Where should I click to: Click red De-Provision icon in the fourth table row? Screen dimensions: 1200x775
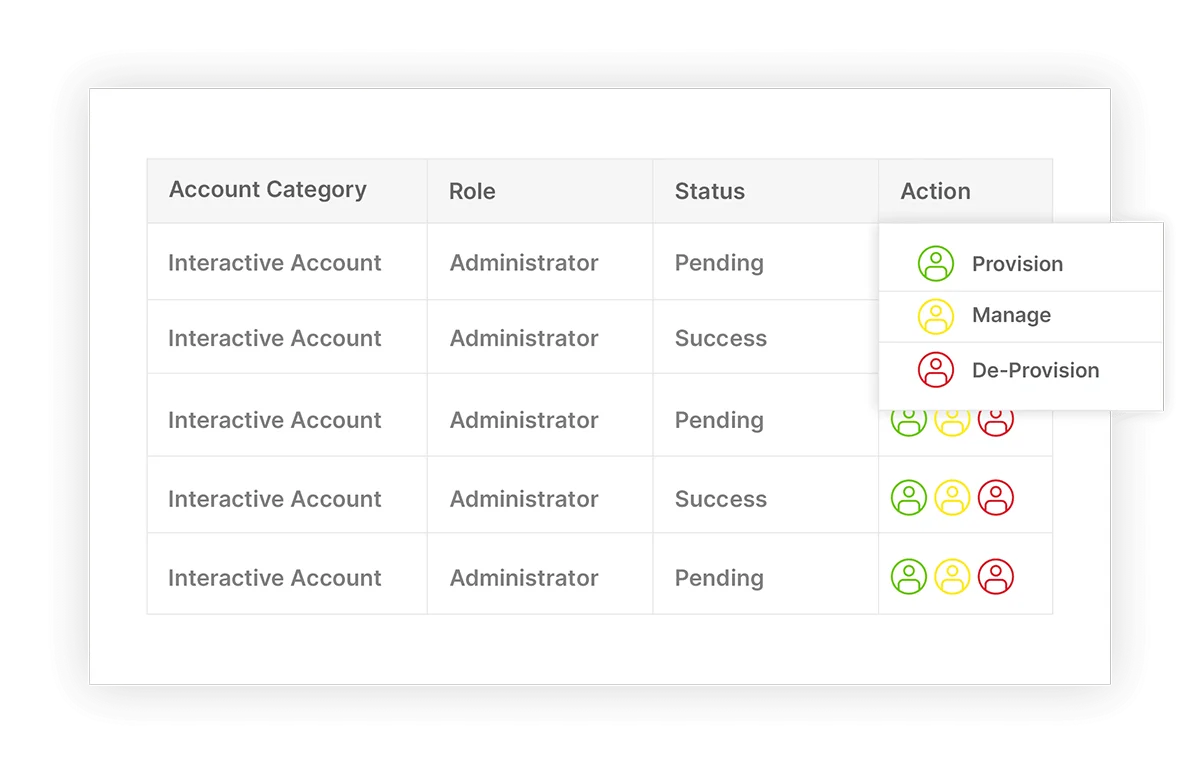tap(996, 498)
